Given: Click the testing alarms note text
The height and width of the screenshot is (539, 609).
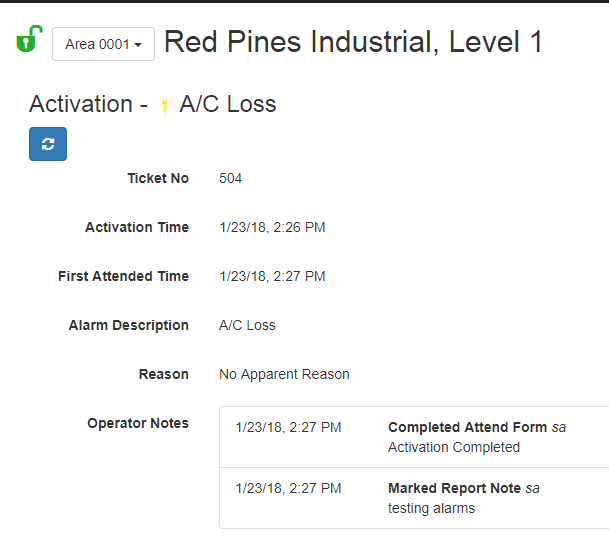Looking at the screenshot, I should point(431,508).
